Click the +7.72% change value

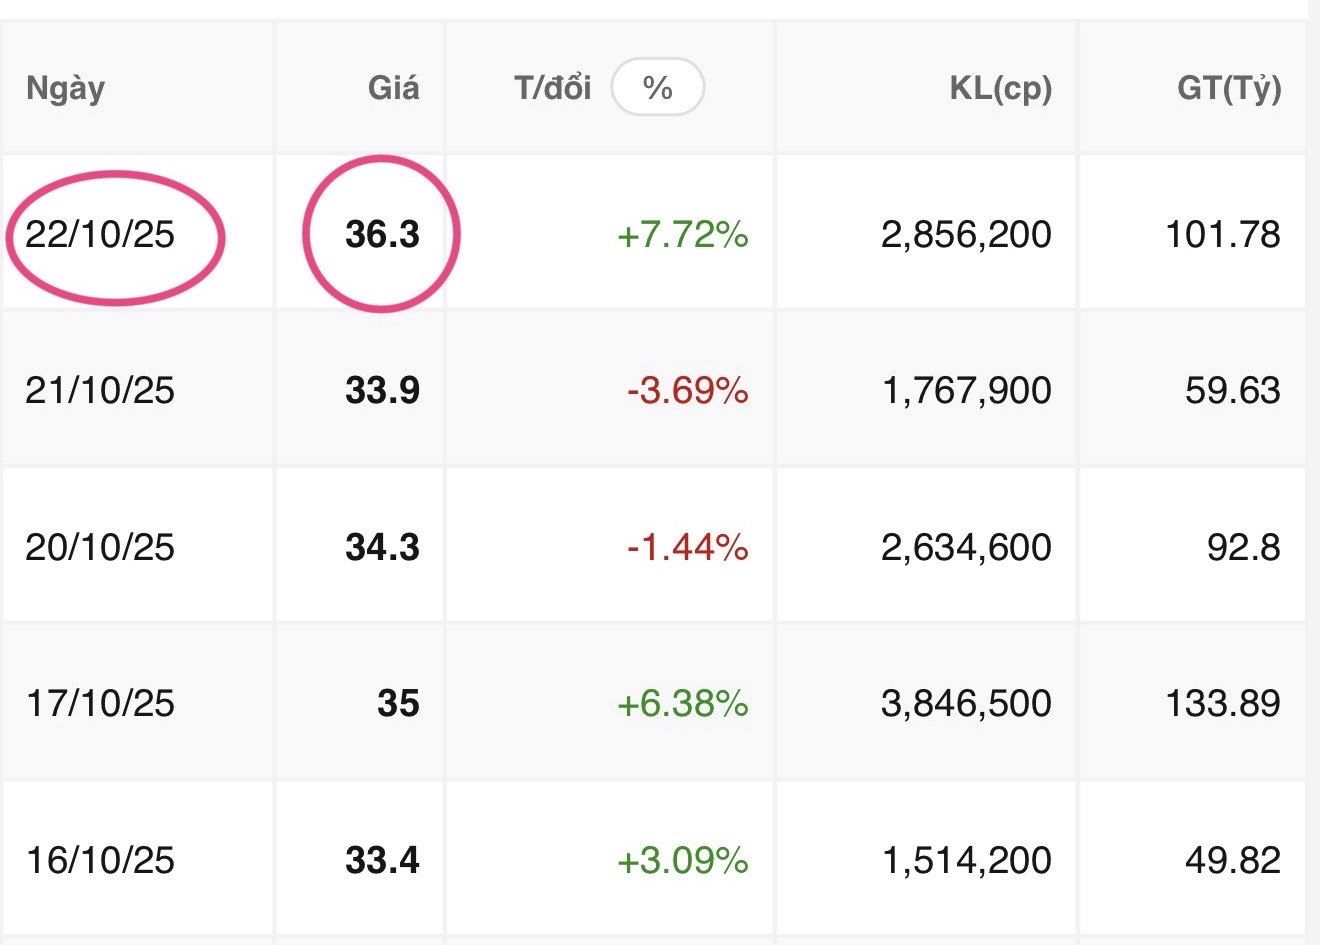click(683, 235)
